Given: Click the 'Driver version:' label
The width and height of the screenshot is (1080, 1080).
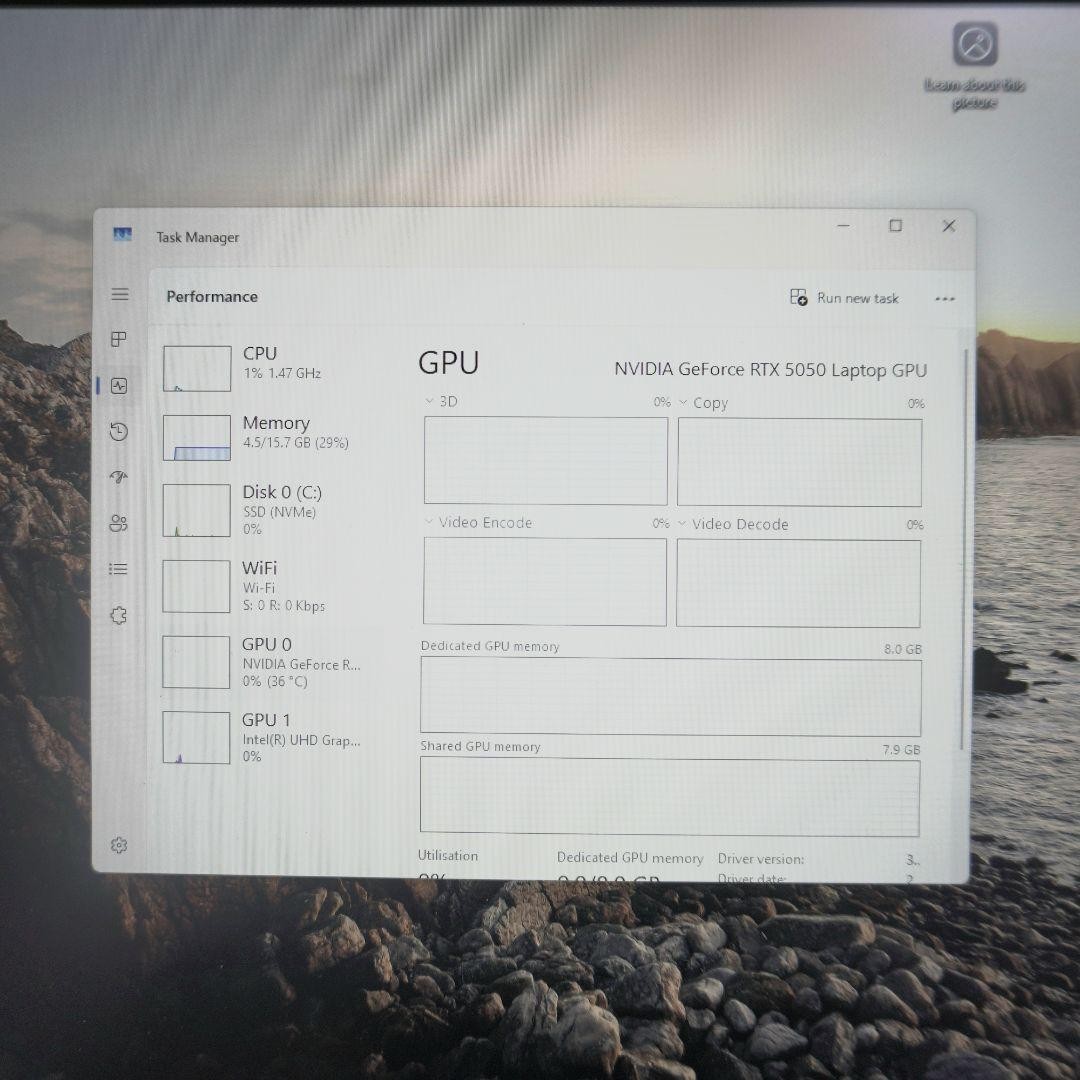Looking at the screenshot, I should coord(761,859).
